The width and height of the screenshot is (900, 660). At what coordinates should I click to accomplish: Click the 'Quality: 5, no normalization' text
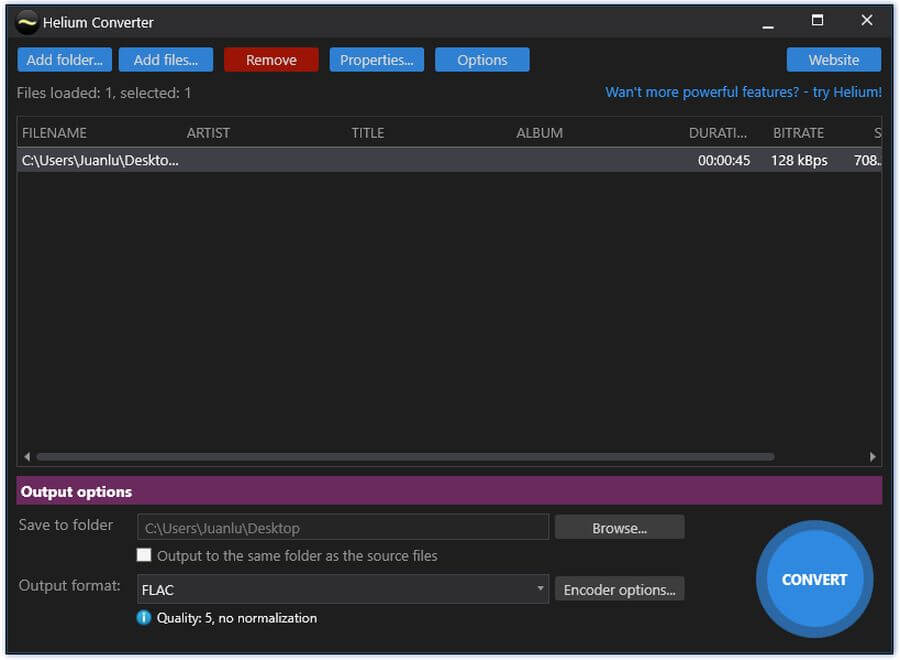pyautogui.click(x=236, y=618)
